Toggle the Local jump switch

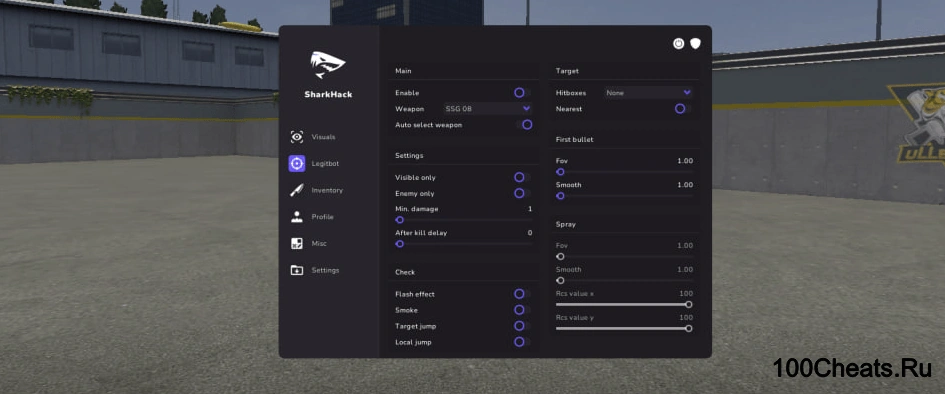(x=522, y=342)
